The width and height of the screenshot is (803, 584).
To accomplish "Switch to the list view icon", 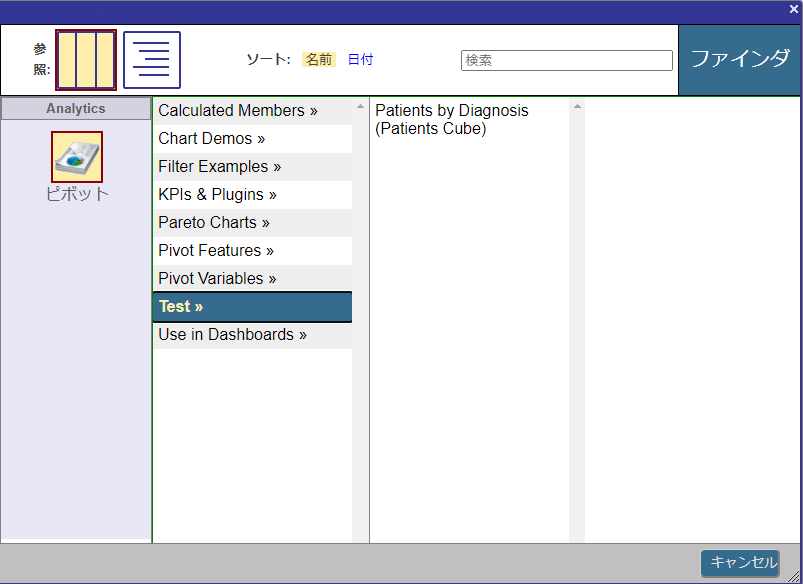I will point(152,60).
